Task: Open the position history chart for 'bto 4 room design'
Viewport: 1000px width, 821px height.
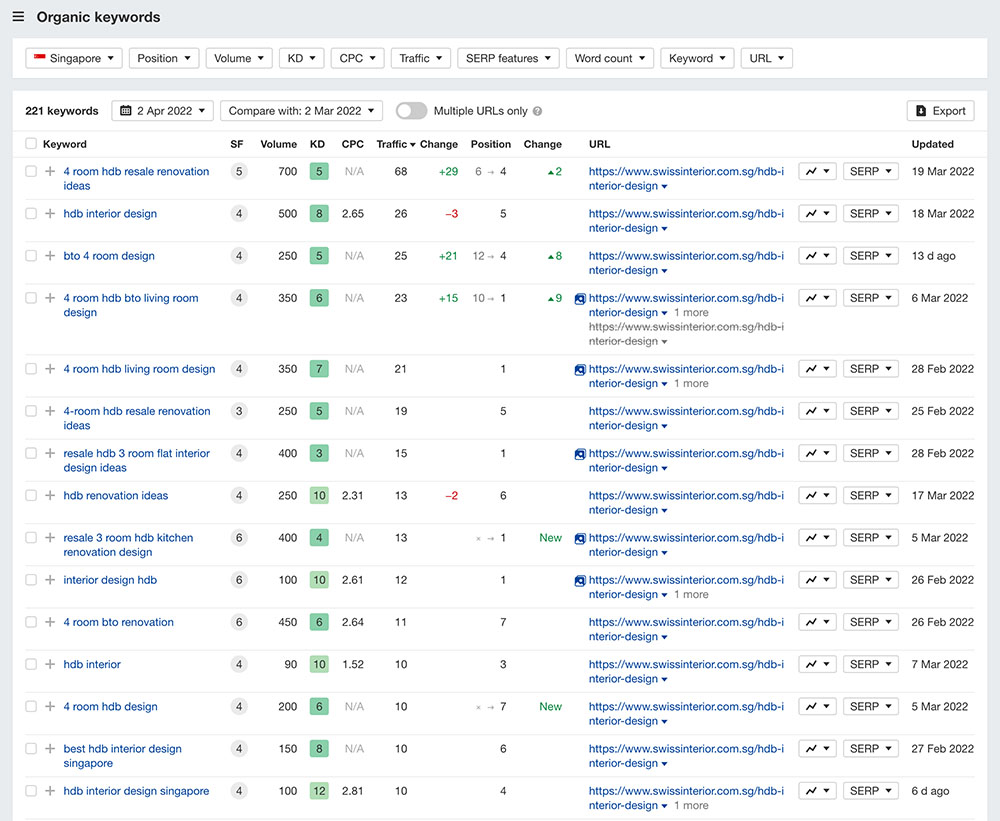Action: [817, 256]
